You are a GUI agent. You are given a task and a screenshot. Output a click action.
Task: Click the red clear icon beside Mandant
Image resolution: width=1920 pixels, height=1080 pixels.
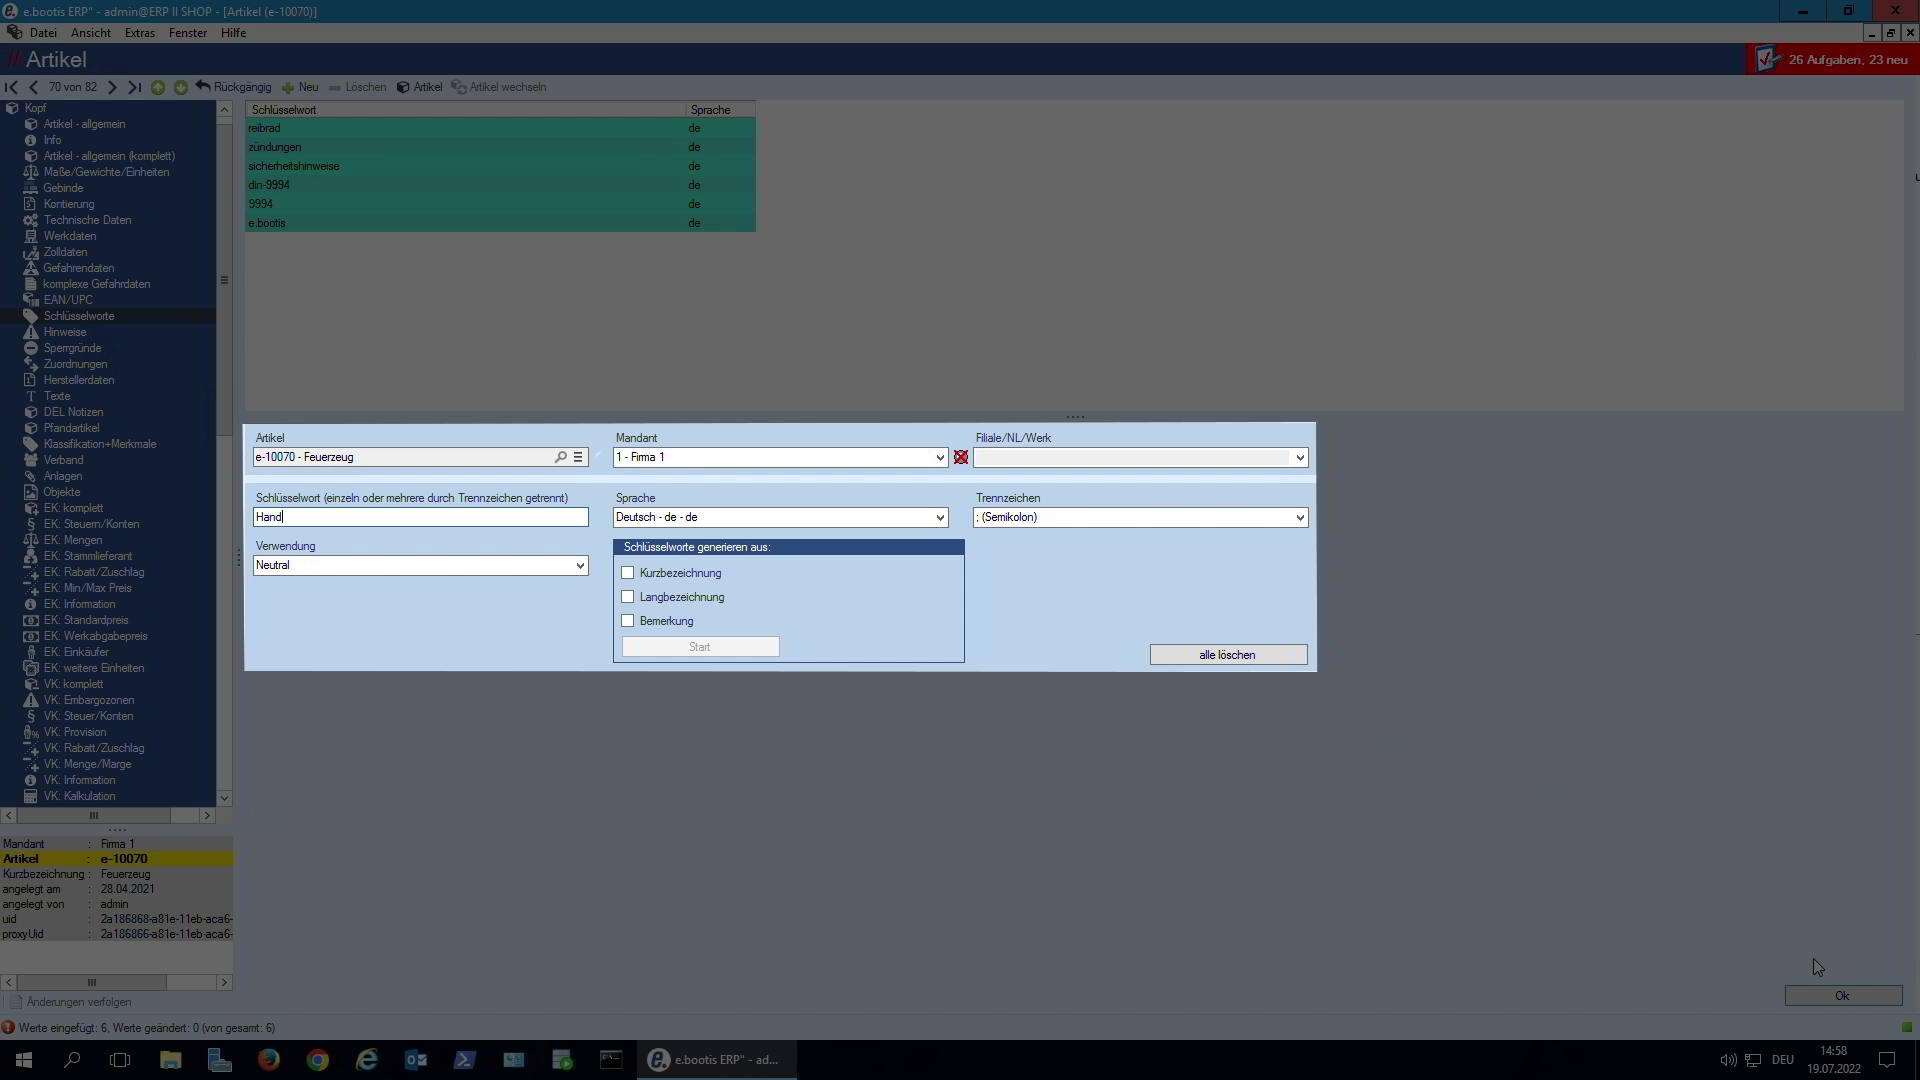pos(961,457)
